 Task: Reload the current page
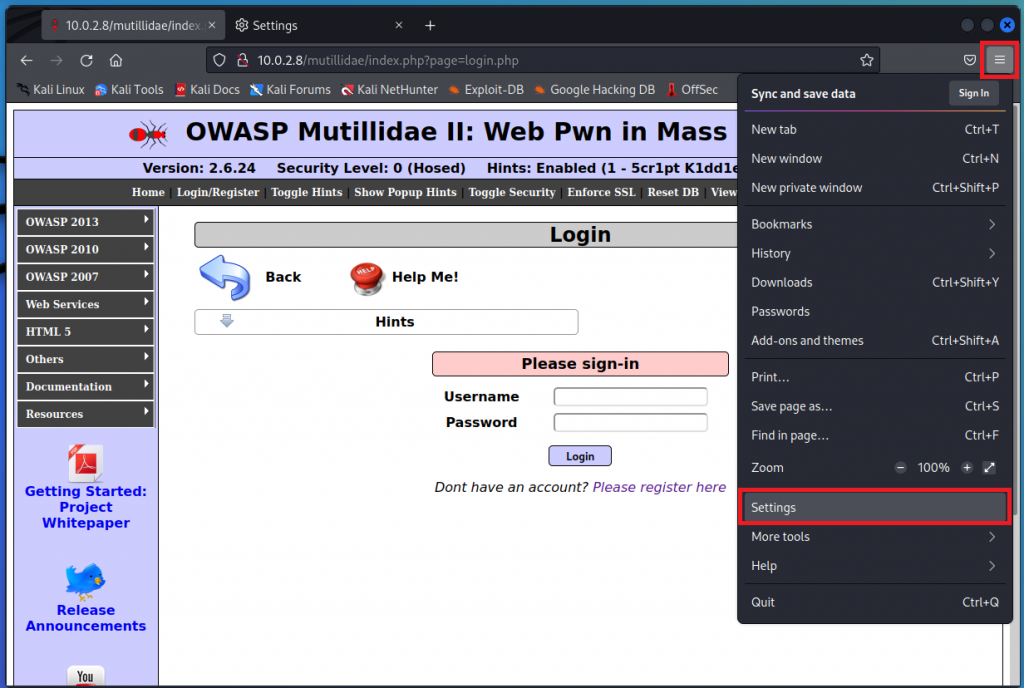pyautogui.click(x=86, y=61)
